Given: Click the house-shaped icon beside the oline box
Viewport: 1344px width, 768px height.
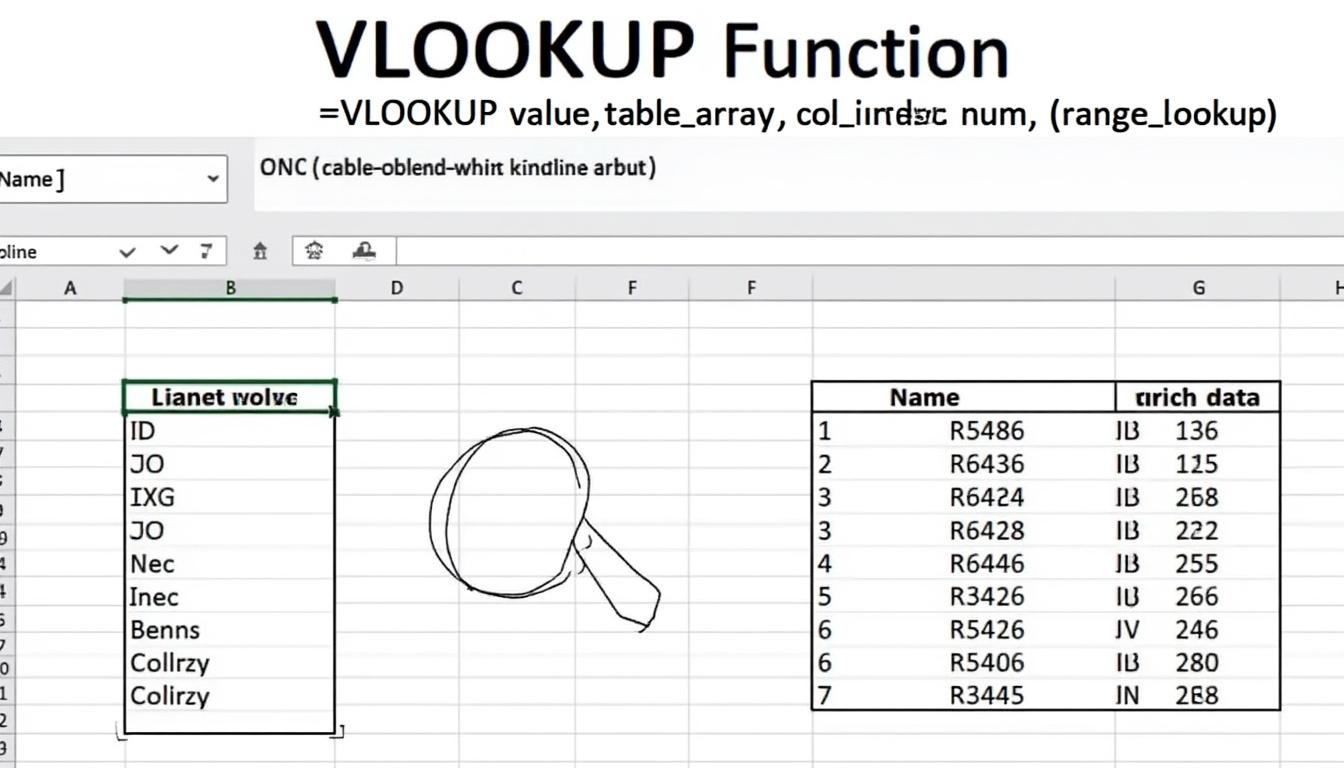Looking at the screenshot, I should [260, 251].
